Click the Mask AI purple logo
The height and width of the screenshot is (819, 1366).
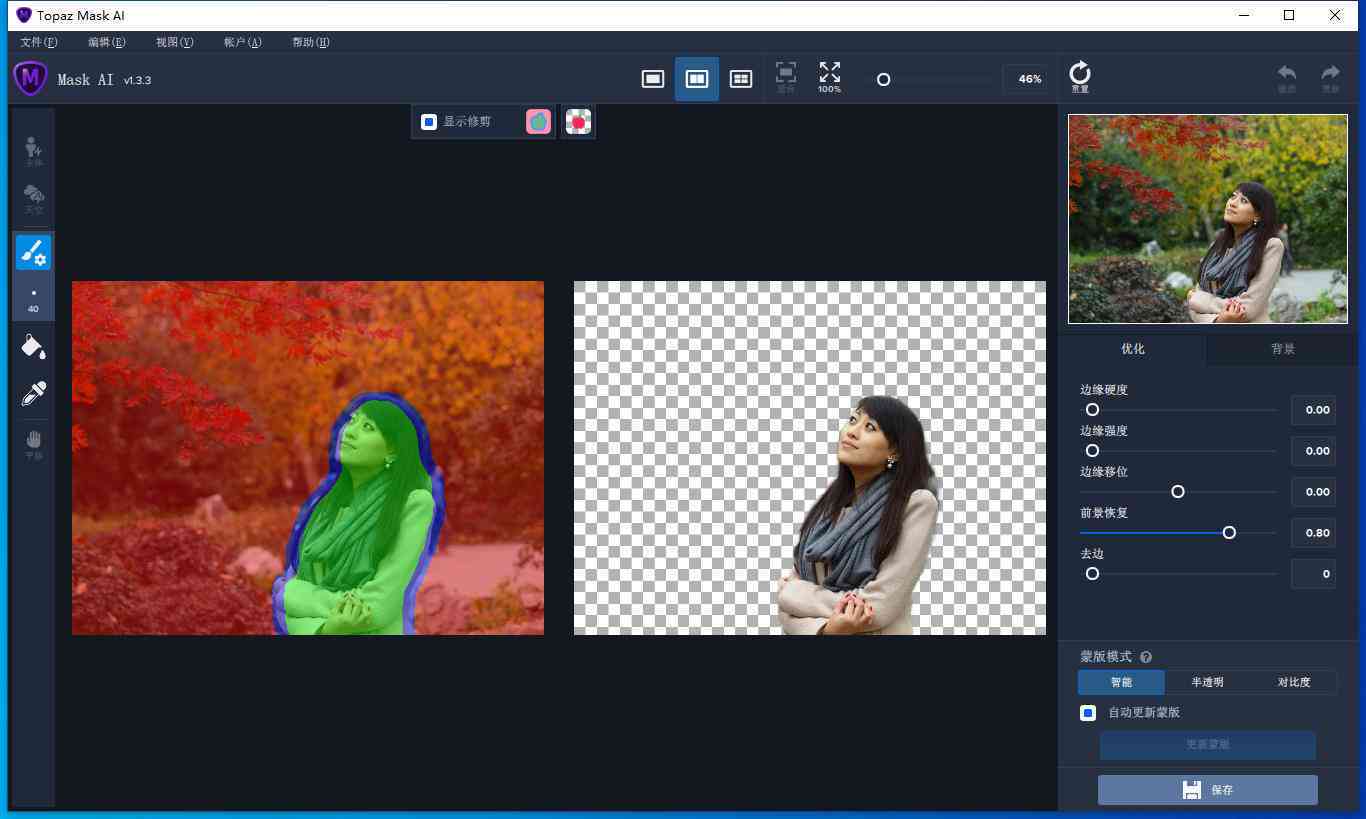point(31,78)
